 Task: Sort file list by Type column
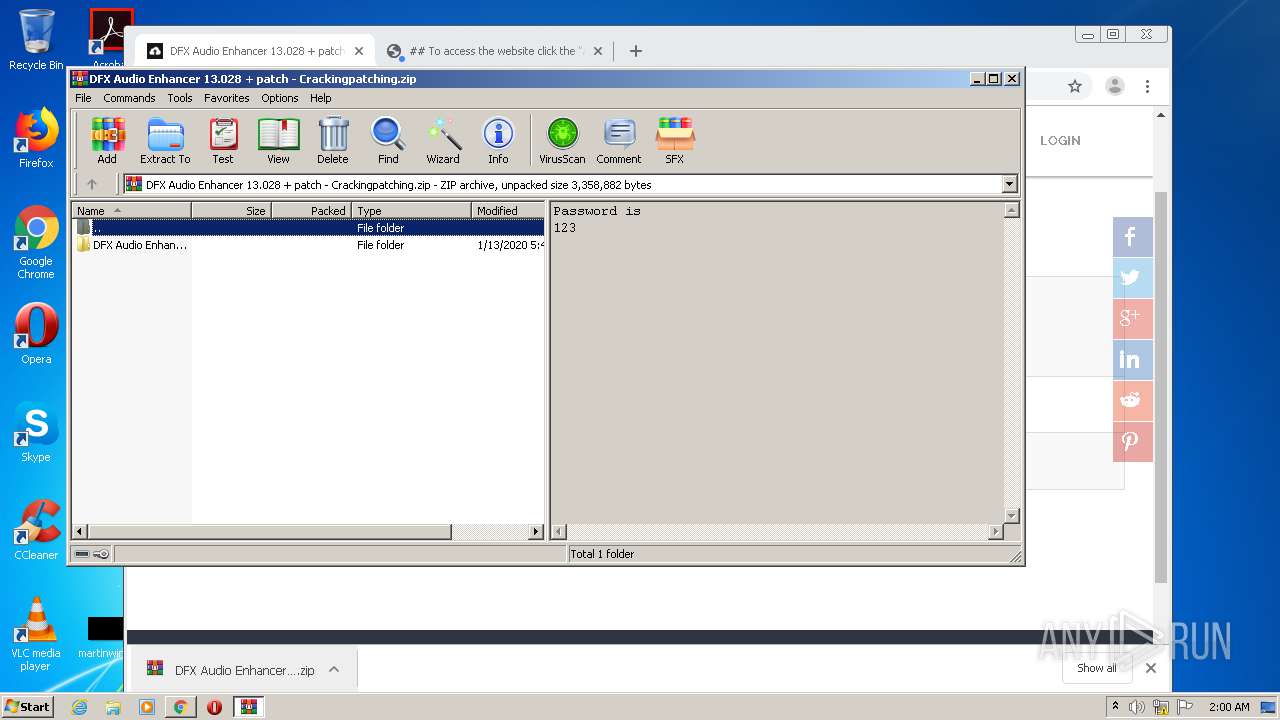pos(411,210)
